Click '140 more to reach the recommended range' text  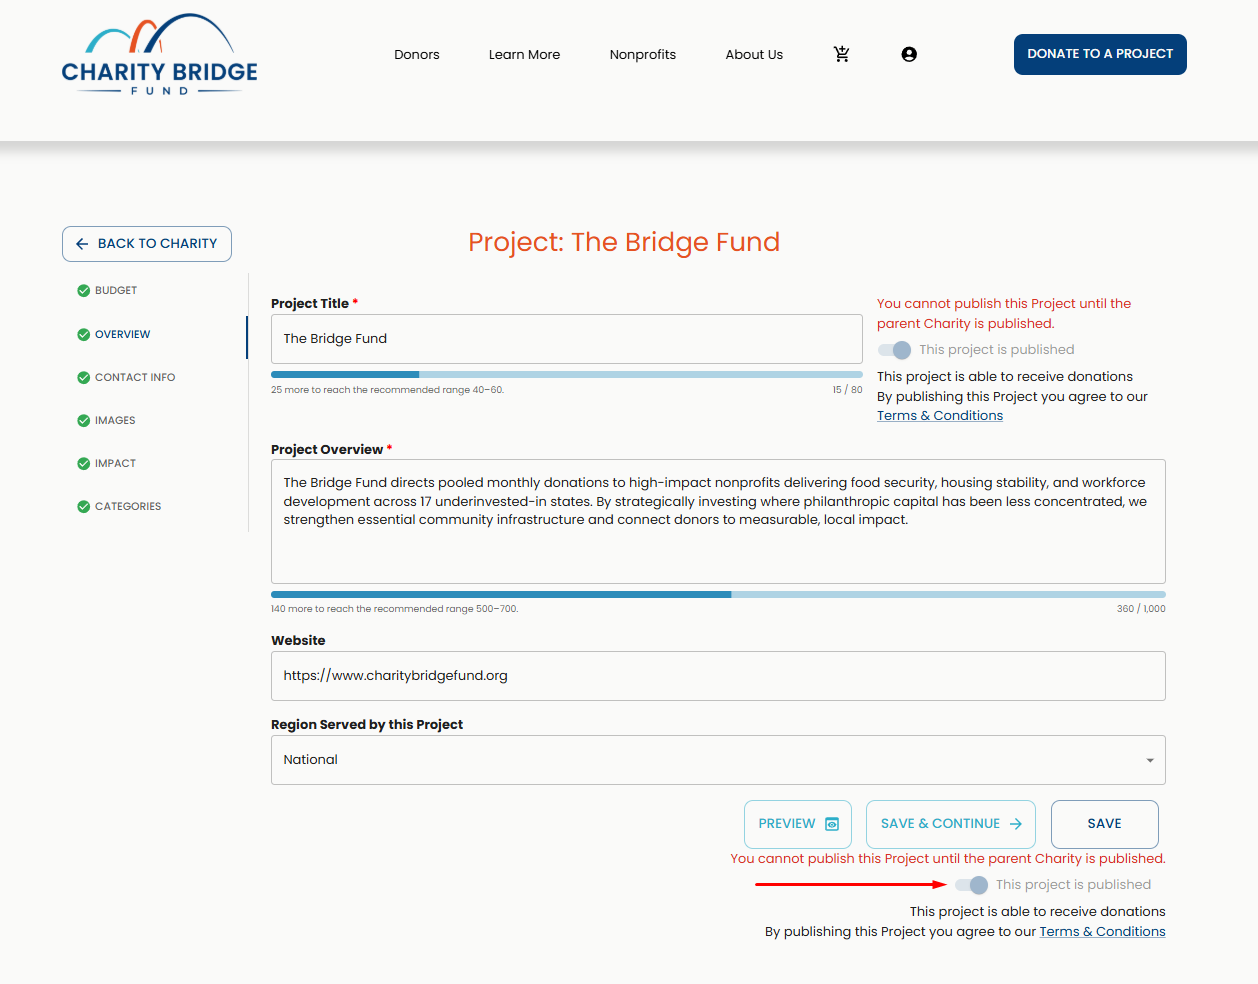(395, 609)
